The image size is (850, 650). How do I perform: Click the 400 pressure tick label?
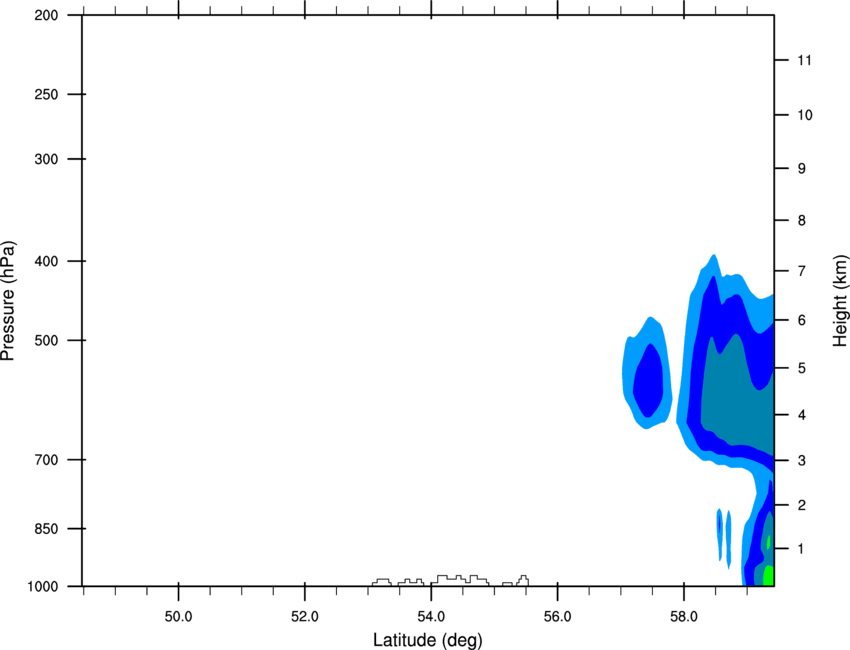46,261
